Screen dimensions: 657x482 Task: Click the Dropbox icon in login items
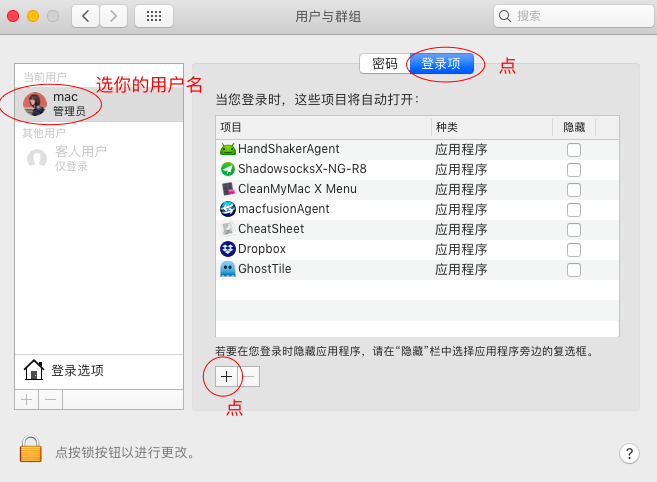(x=227, y=249)
